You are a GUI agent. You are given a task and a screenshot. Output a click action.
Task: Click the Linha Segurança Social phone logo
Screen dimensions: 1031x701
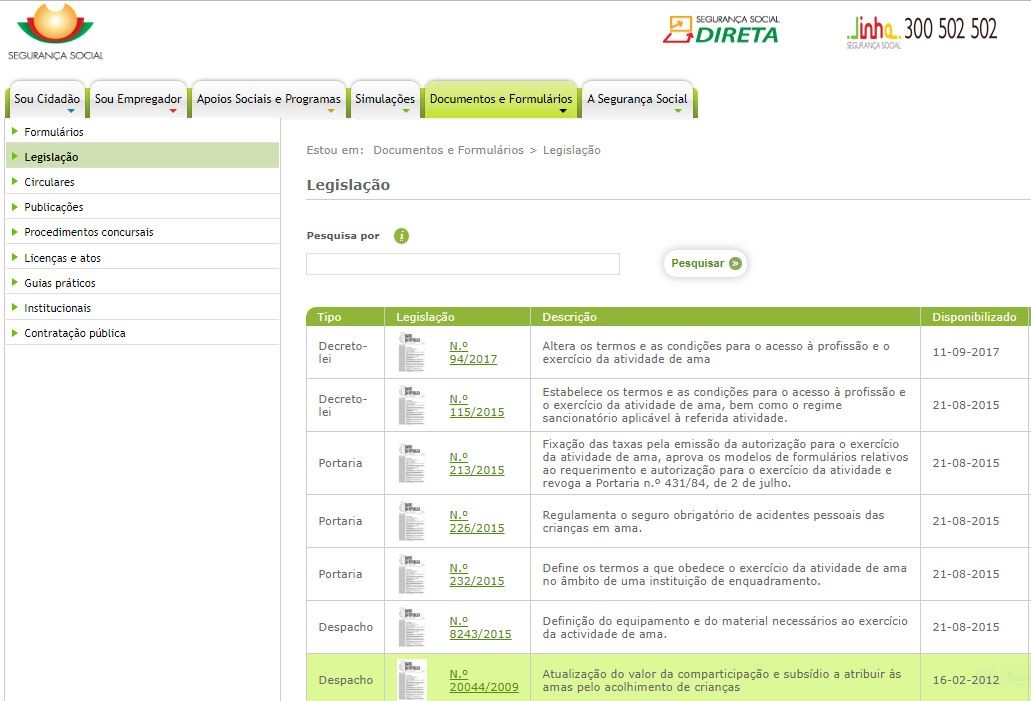921,31
